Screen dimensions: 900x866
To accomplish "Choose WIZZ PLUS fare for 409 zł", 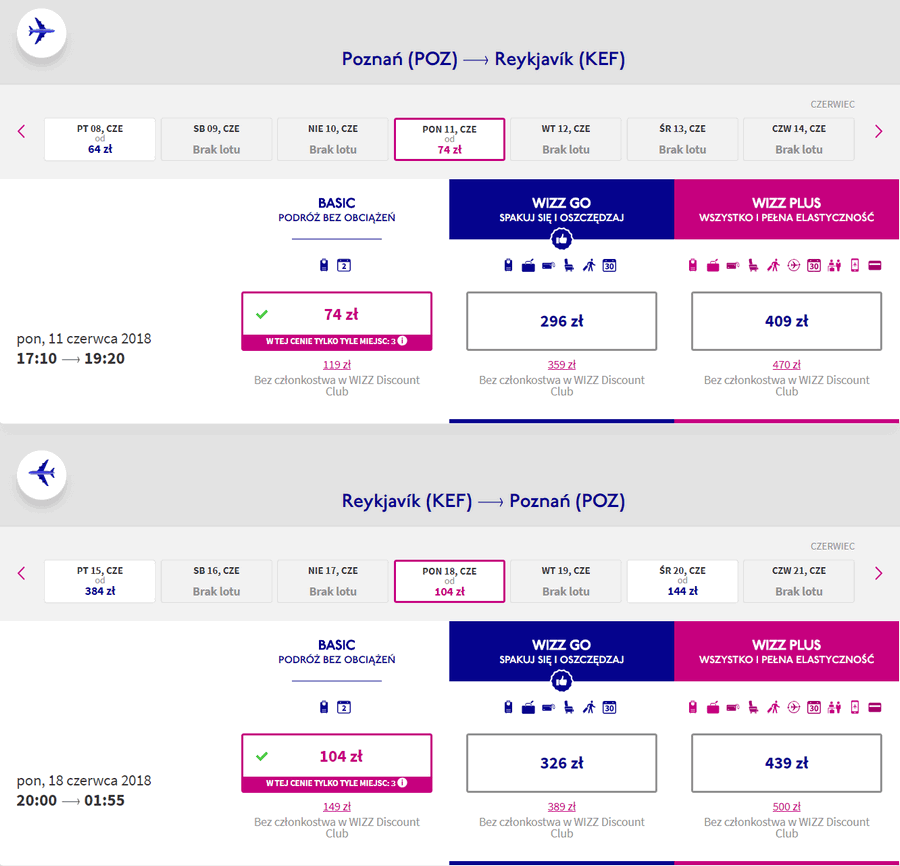I will pyautogui.click(x=786, y=321).
